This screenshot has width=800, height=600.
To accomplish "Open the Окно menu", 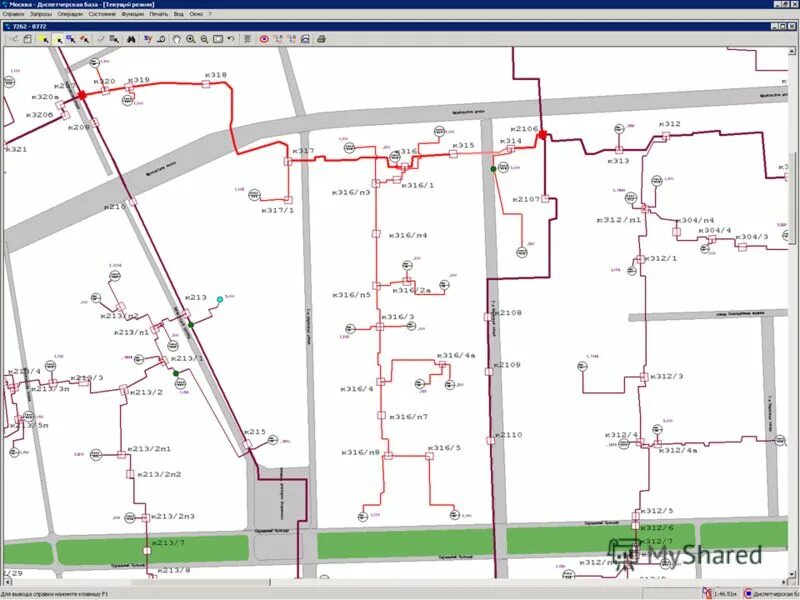I will [x=196, y=14].
